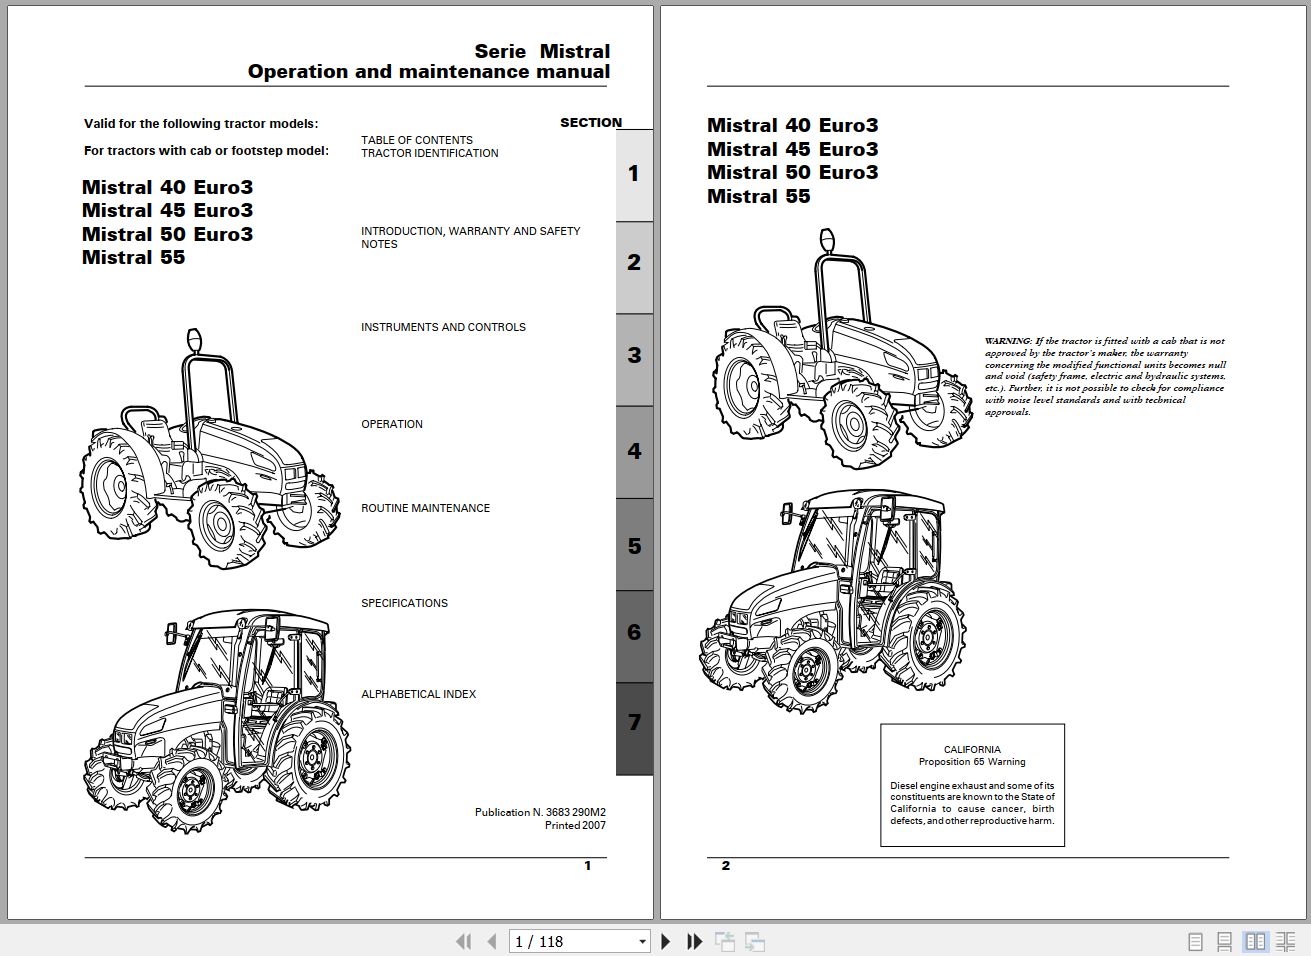Switch to continuous facing view
The image size is (1311, 956).
tap(1285, 942)
